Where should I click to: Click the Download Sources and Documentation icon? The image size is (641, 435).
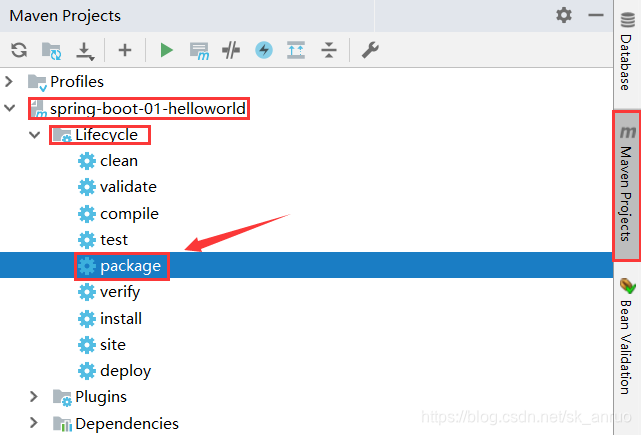pyautogui.click(x=85, y=51)
